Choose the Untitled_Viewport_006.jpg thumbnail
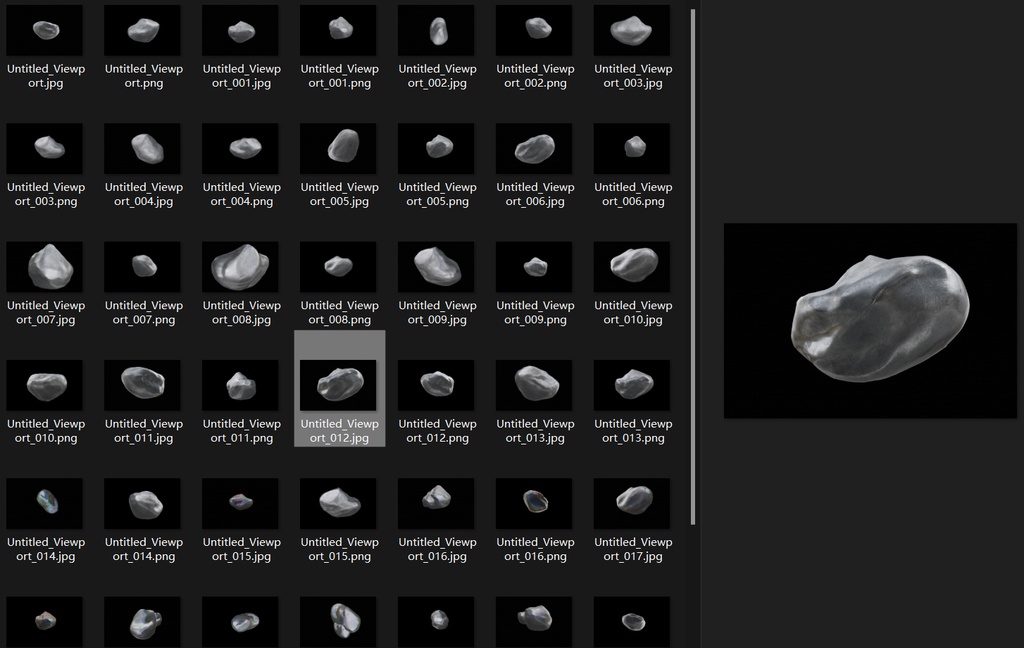This screenshot has height=648, width=1024. pos(534,148)
